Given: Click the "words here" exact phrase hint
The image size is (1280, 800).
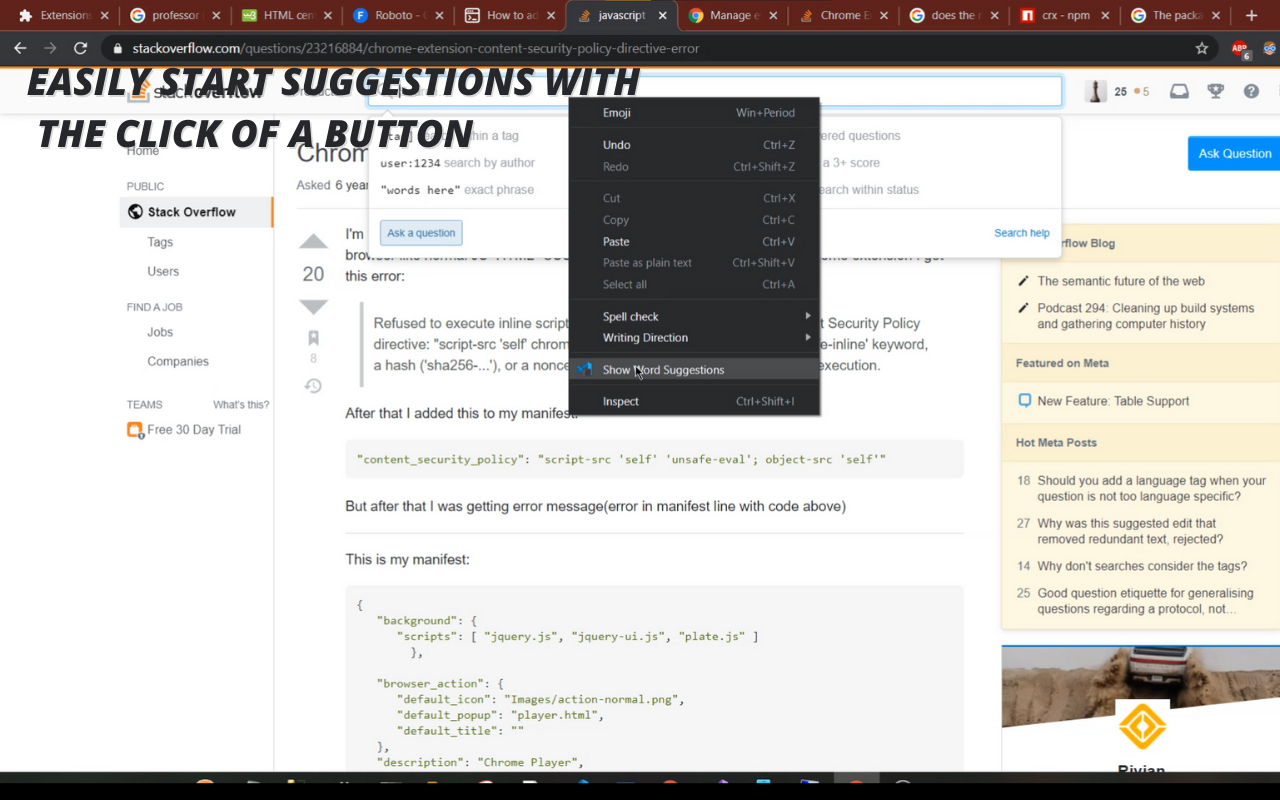Looking at the screenshot, I should tap(457, 190).
